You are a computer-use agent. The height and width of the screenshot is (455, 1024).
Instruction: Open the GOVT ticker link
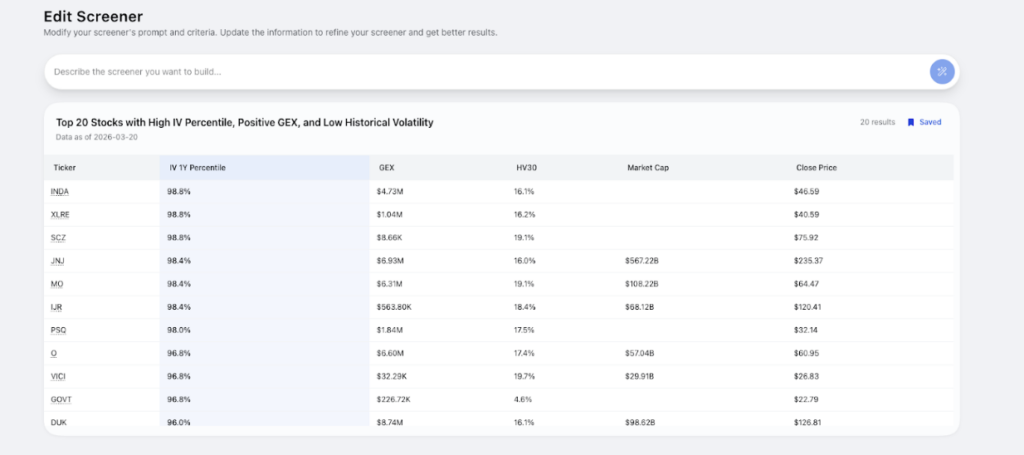(x=59, y=400)
